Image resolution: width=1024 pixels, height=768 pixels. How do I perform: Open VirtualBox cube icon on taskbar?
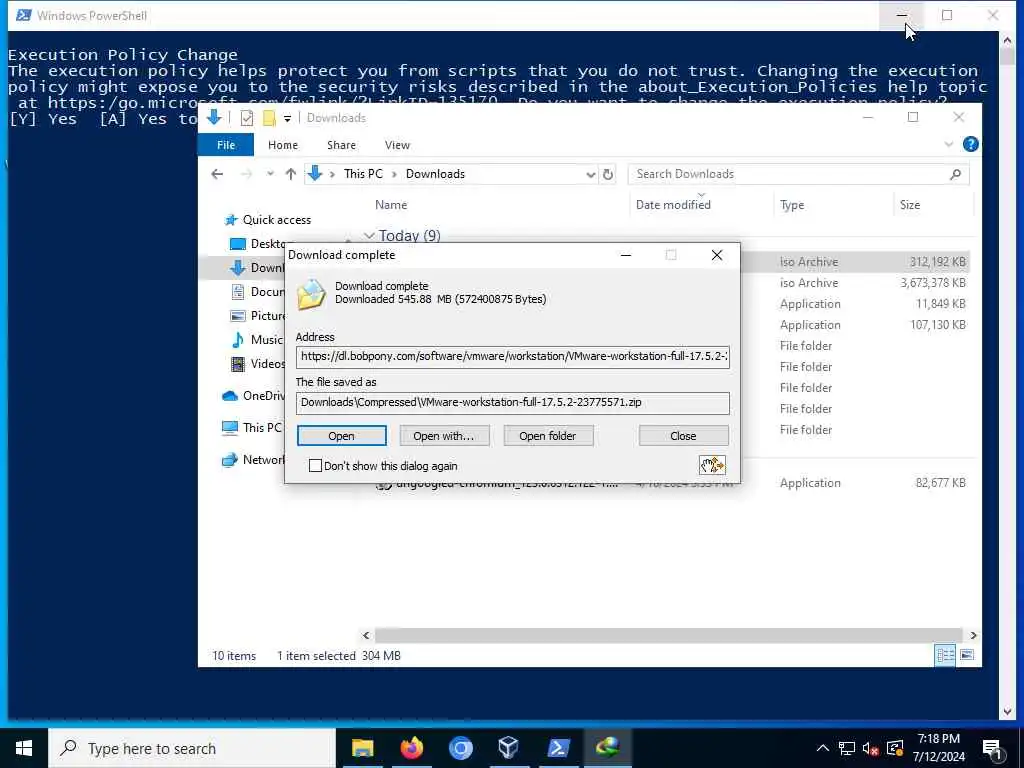click(509, 748)
